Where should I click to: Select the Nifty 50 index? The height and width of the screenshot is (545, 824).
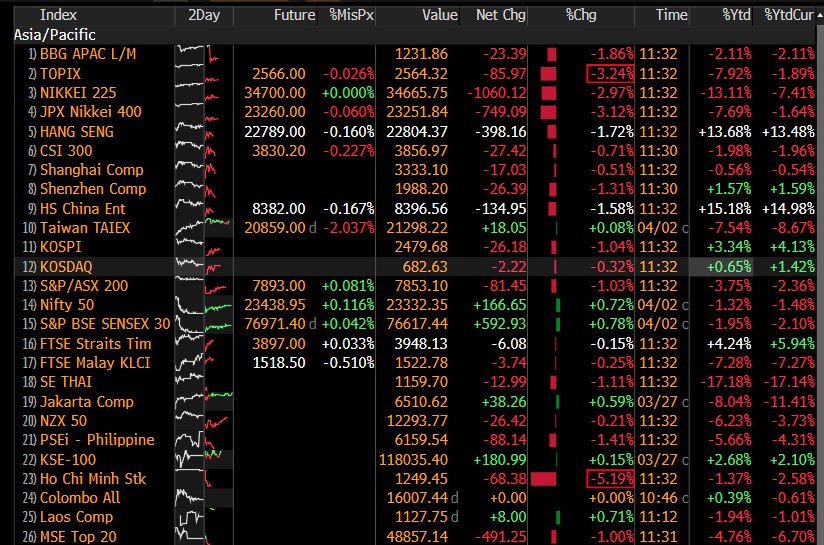(67, 305)
